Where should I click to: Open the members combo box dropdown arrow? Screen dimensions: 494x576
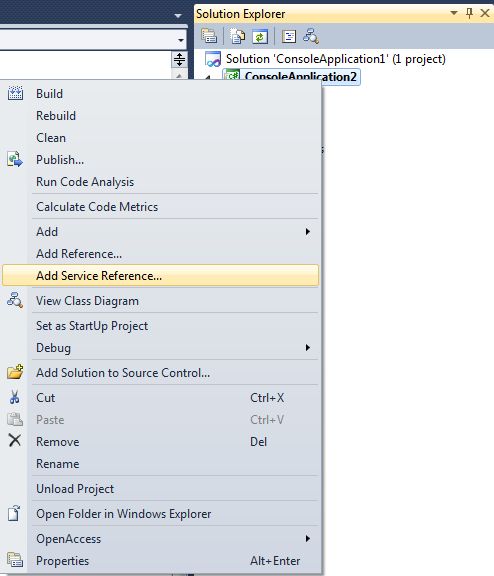pyautogui.click(x=180, y=40)
